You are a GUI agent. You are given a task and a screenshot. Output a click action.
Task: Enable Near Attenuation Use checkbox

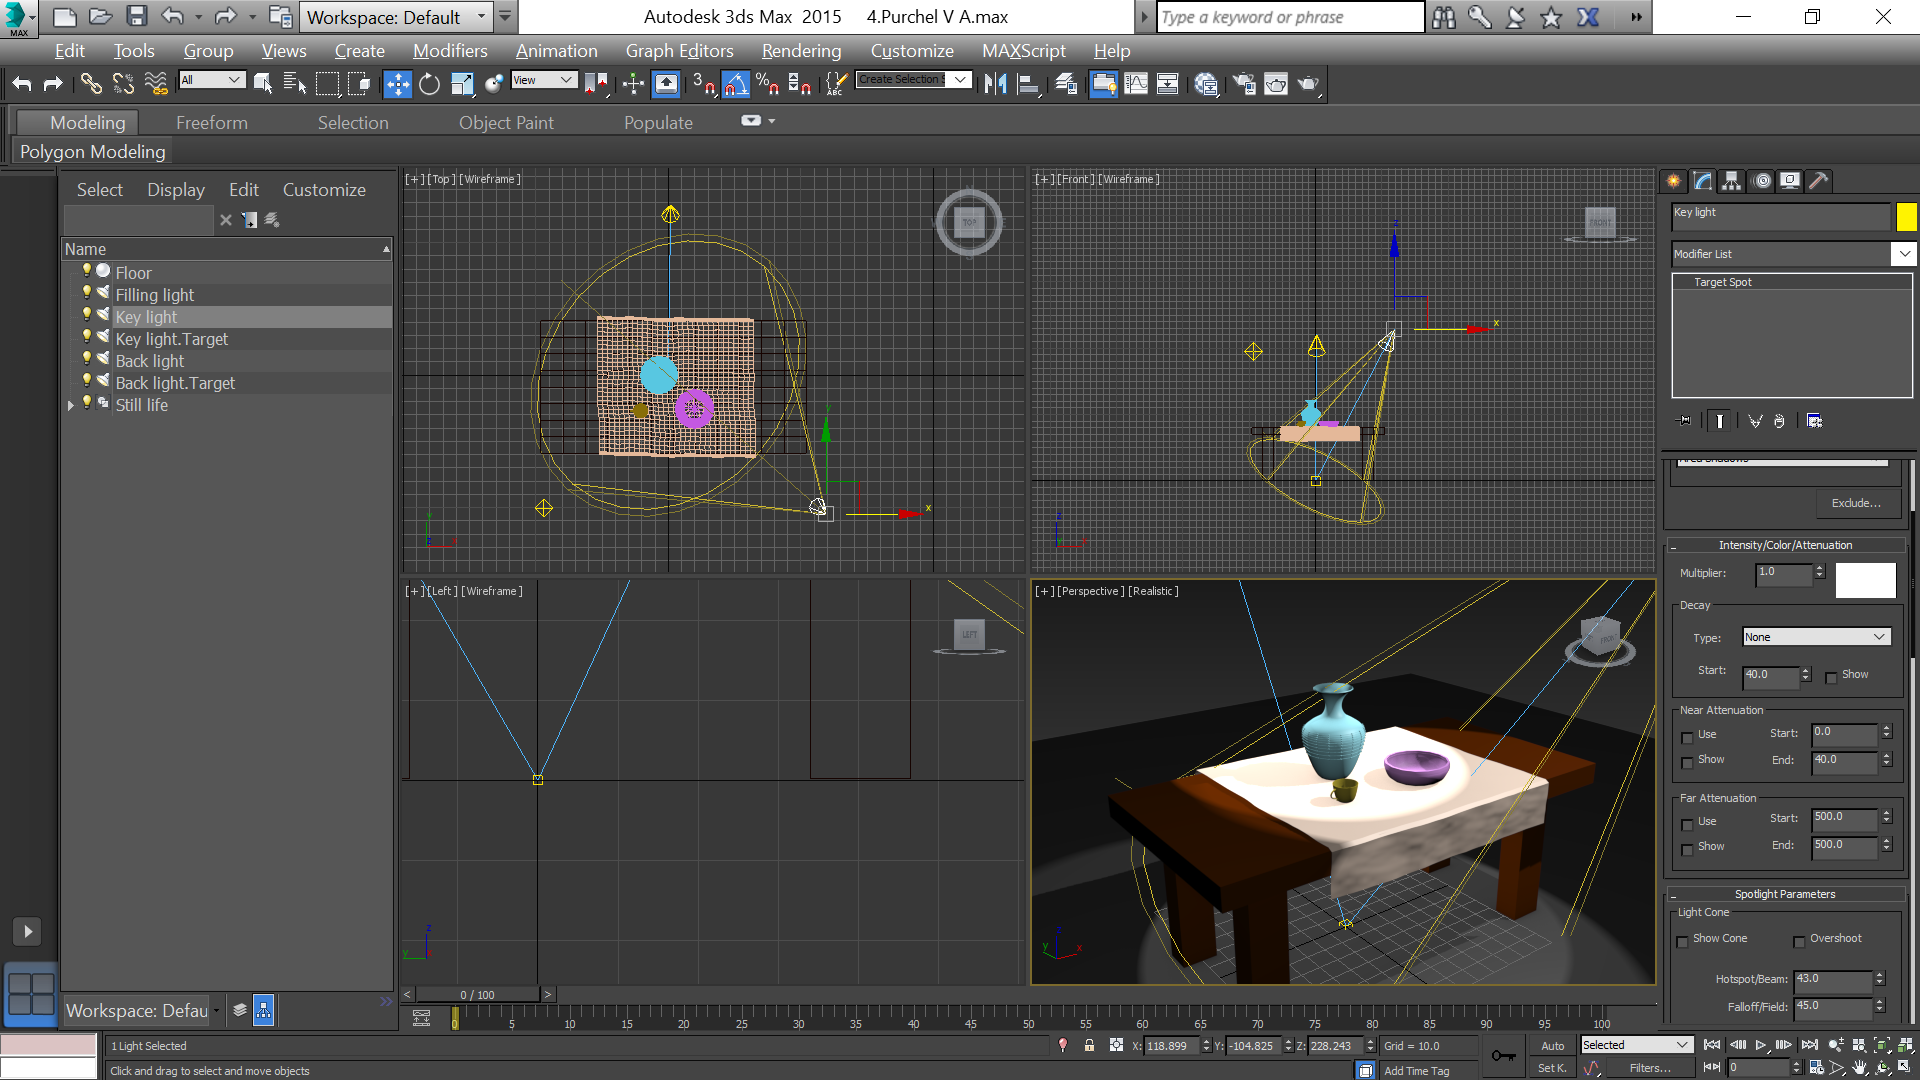(1687, 737)
